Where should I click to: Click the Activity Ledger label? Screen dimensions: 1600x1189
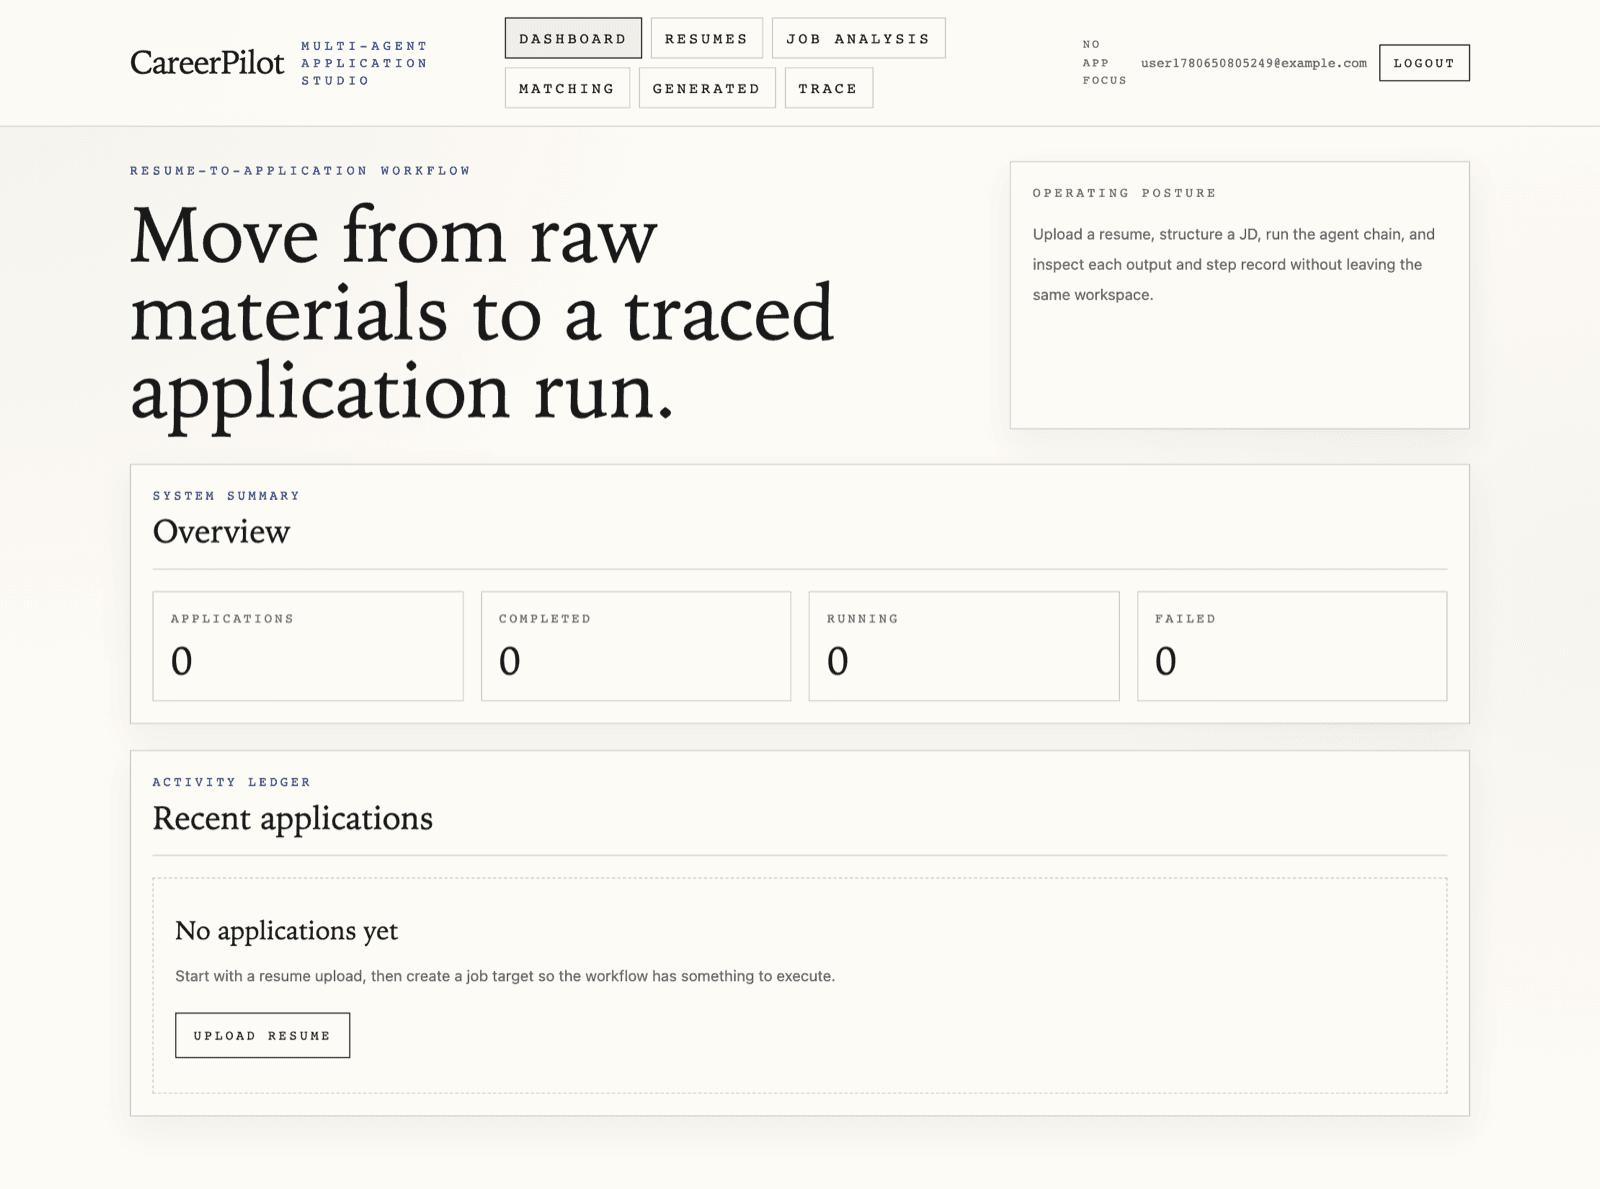(231, 782)
